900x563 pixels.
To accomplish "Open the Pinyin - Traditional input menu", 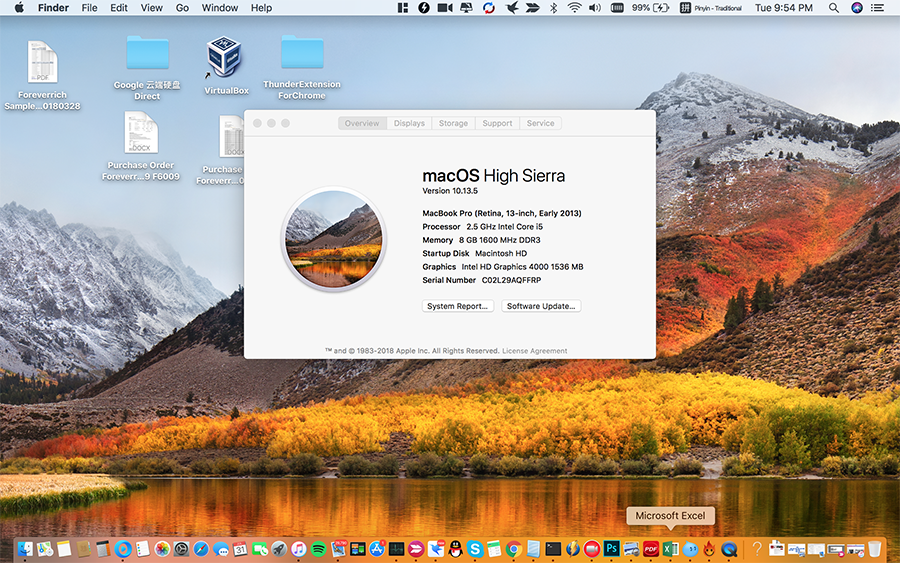I will pos(711,8).
